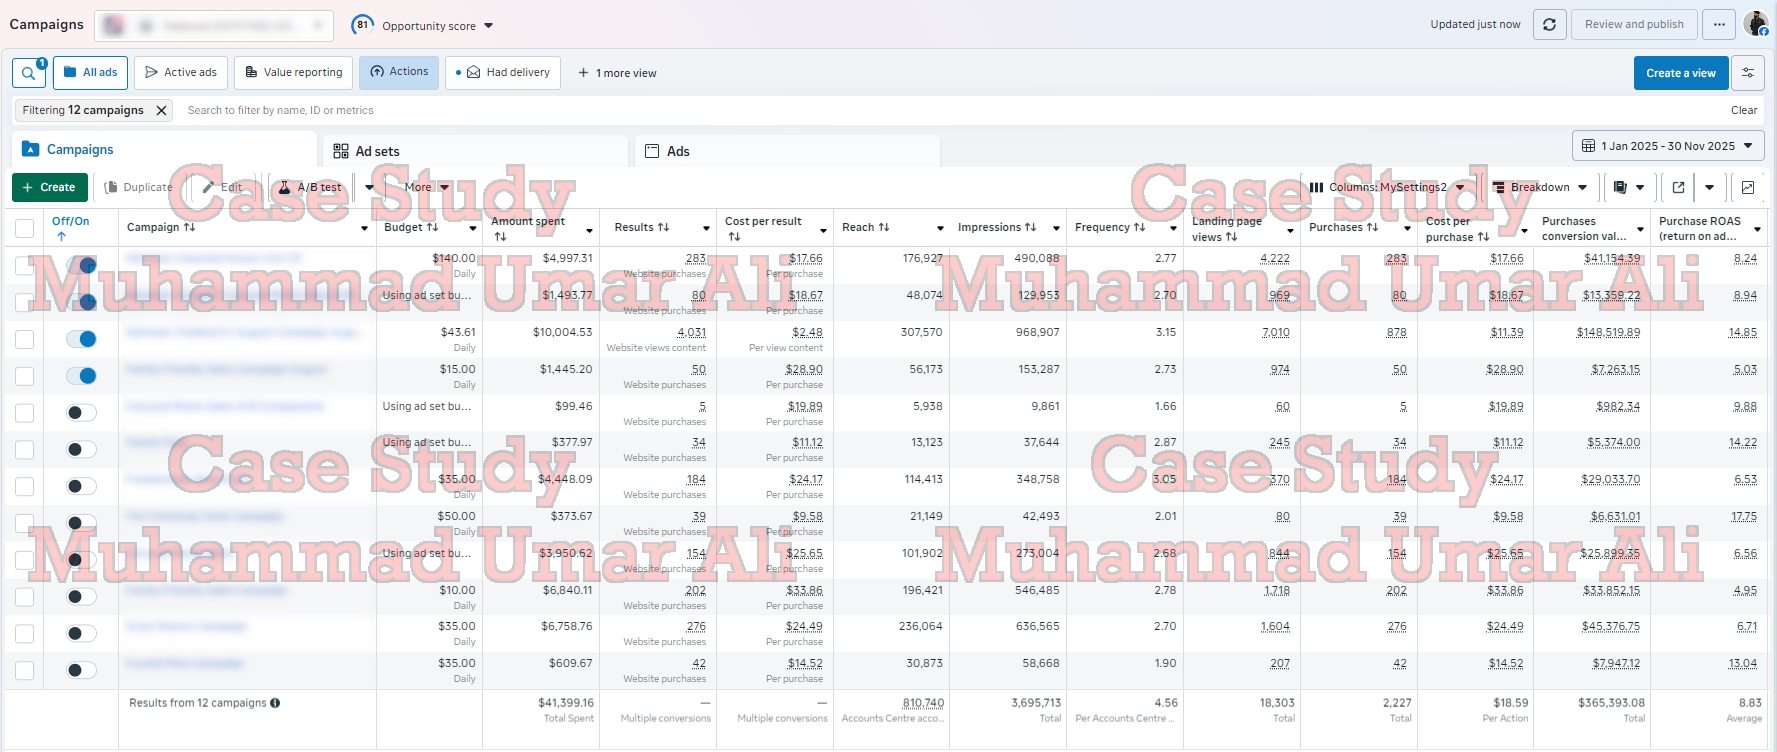Open the search magnifier icon
Screen dimensions: 1777x752
[29, 73]
